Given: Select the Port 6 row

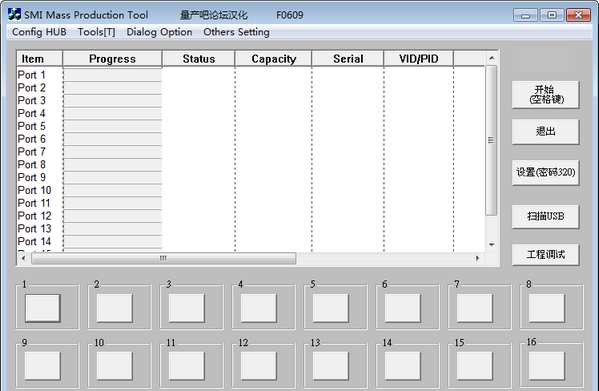Looking at the screenshot, I should point(251,139).
